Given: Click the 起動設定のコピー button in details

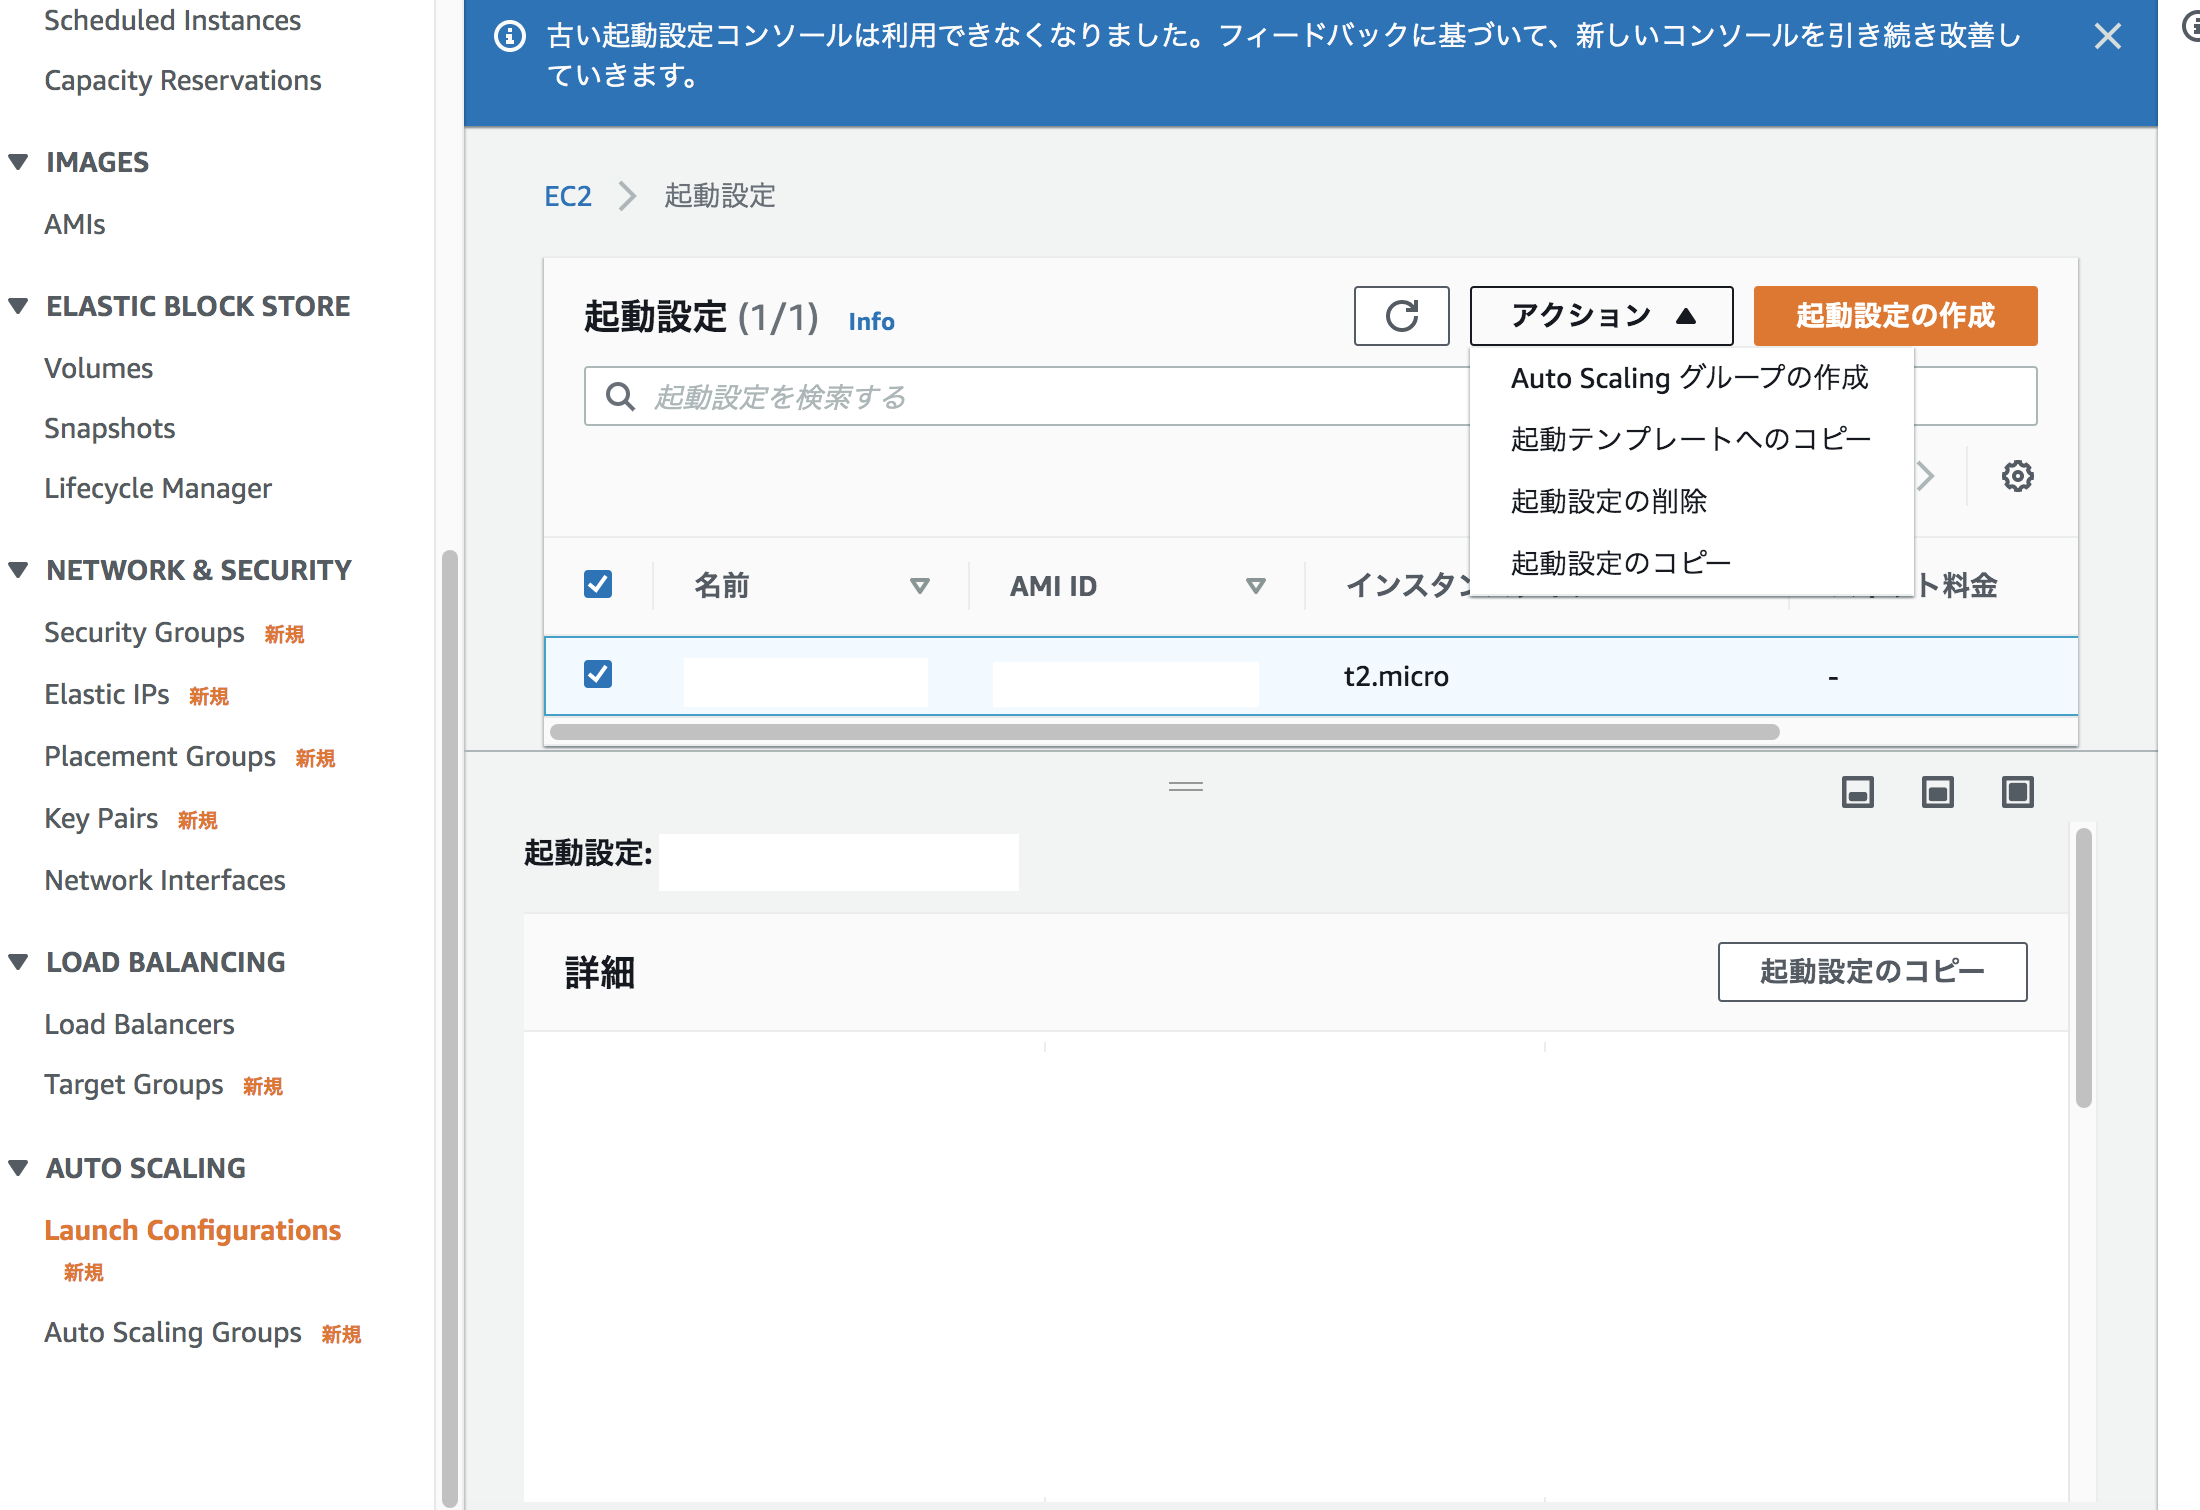Looking at the screenshot, I should tap(1872, 971).
